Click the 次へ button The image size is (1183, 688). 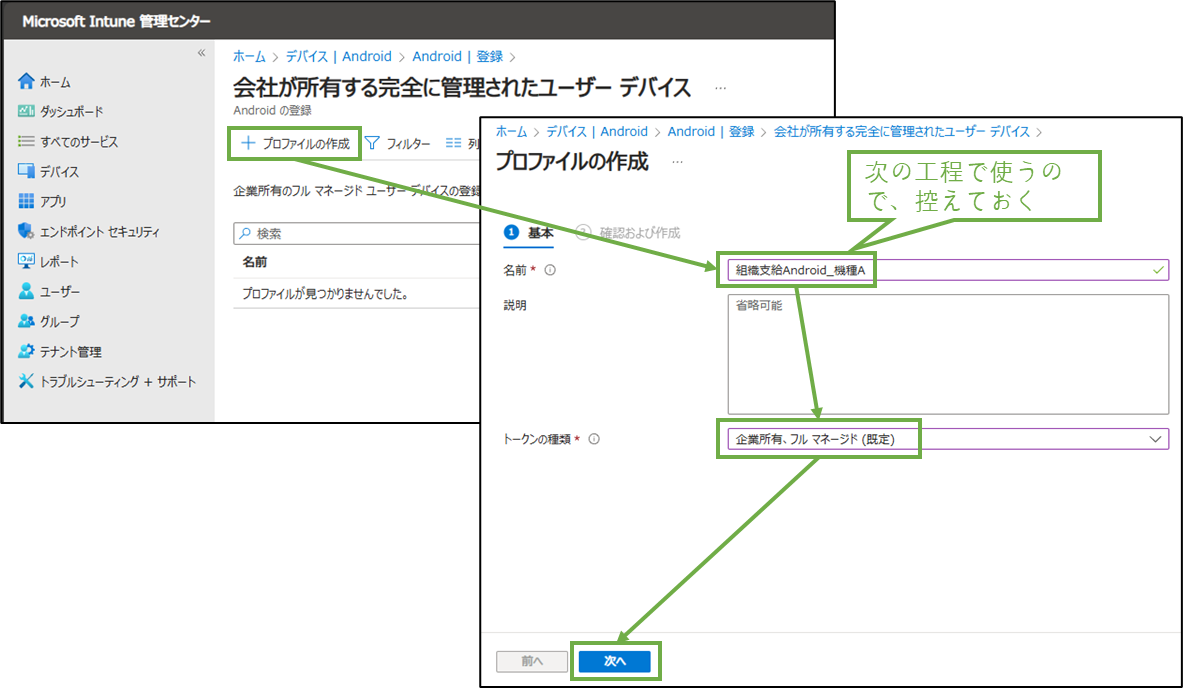(x=615, y=661)
